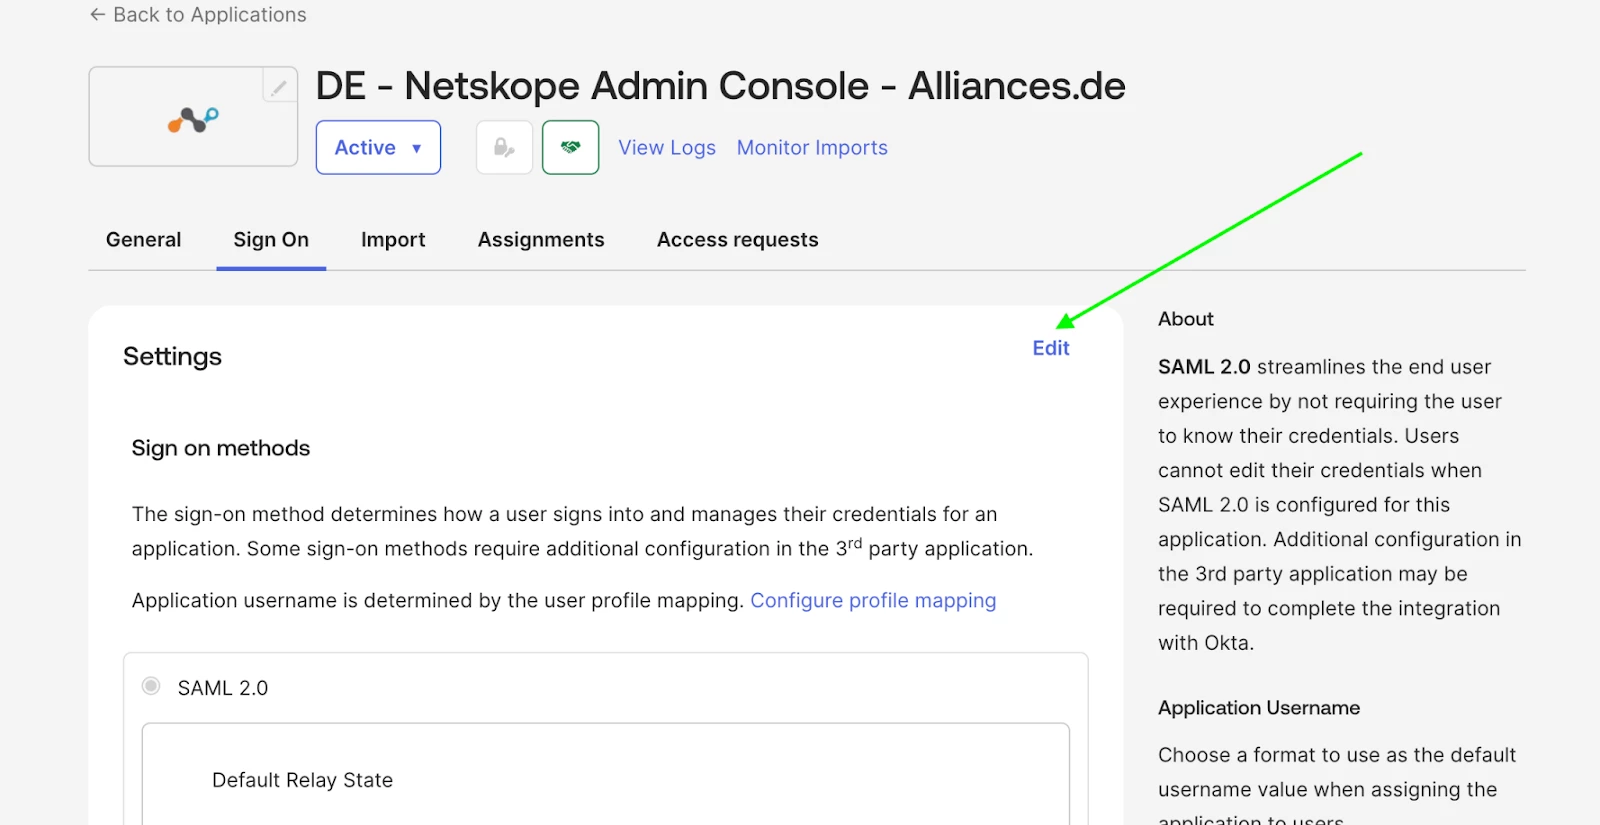
Task: Open the Active status dropdown
Action: pos(378,147)
